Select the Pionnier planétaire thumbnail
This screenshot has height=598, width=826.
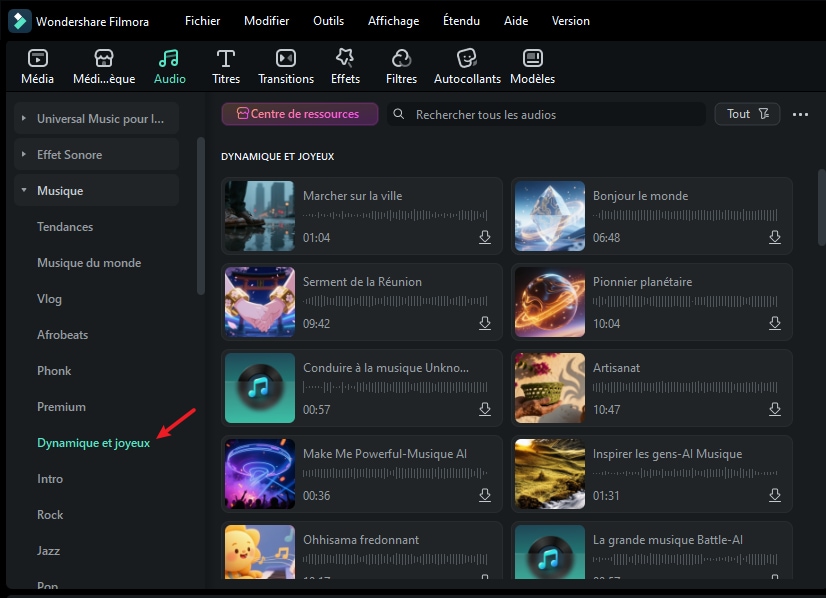tap(549, 302)
